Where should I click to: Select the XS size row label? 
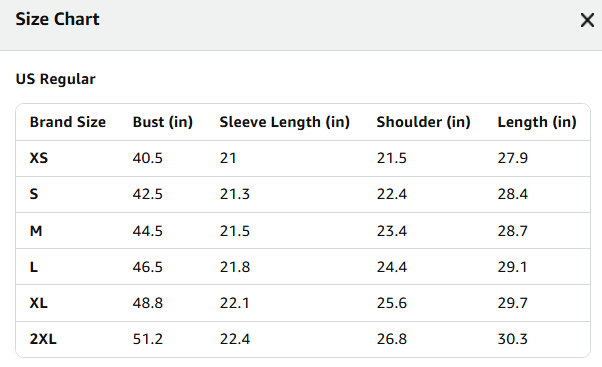click(x=39, y=158)
